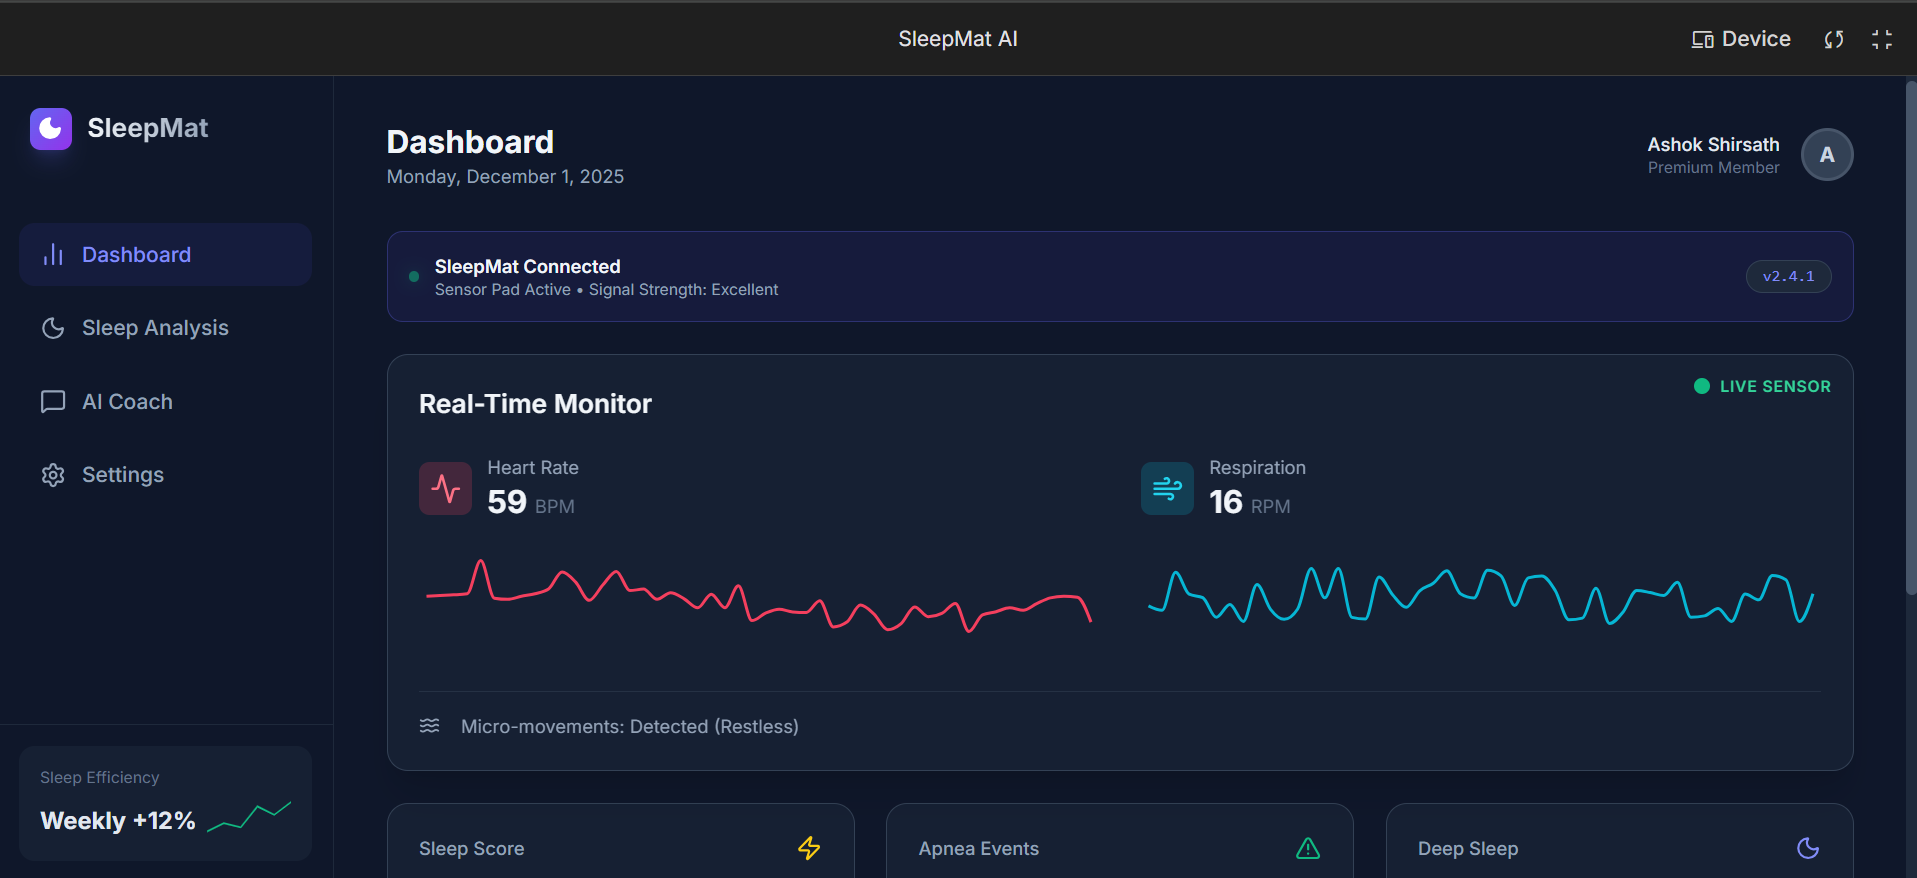Click the Ashok Shirsath profile name

coord(1713,145)
